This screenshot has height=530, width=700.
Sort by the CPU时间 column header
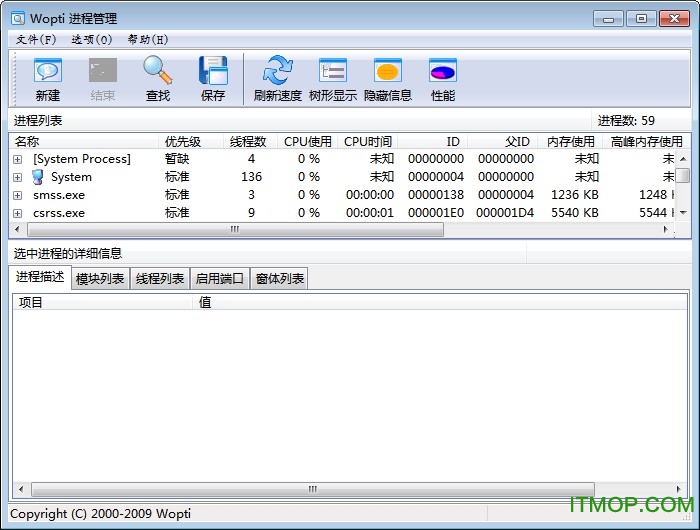(367, 142)
